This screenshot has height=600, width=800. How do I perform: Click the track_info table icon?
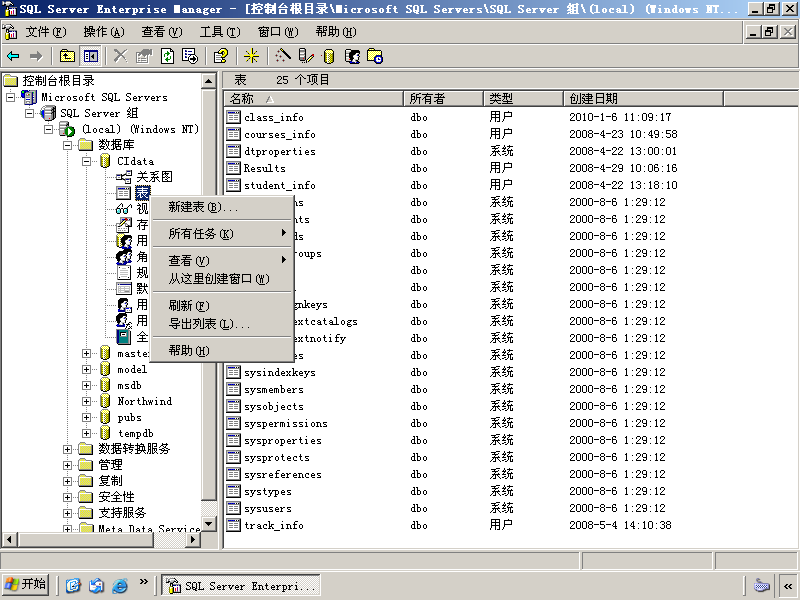click(x=233, y=525)
